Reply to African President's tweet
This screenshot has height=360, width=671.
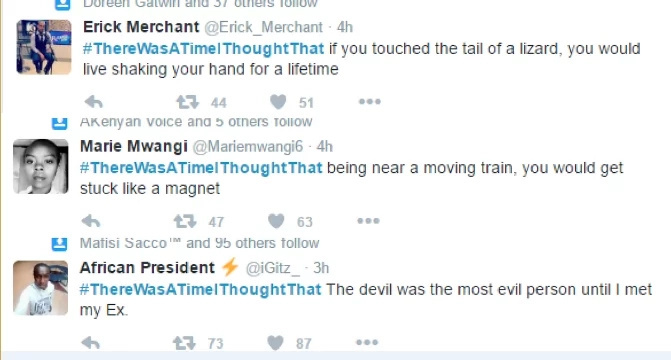90,343
